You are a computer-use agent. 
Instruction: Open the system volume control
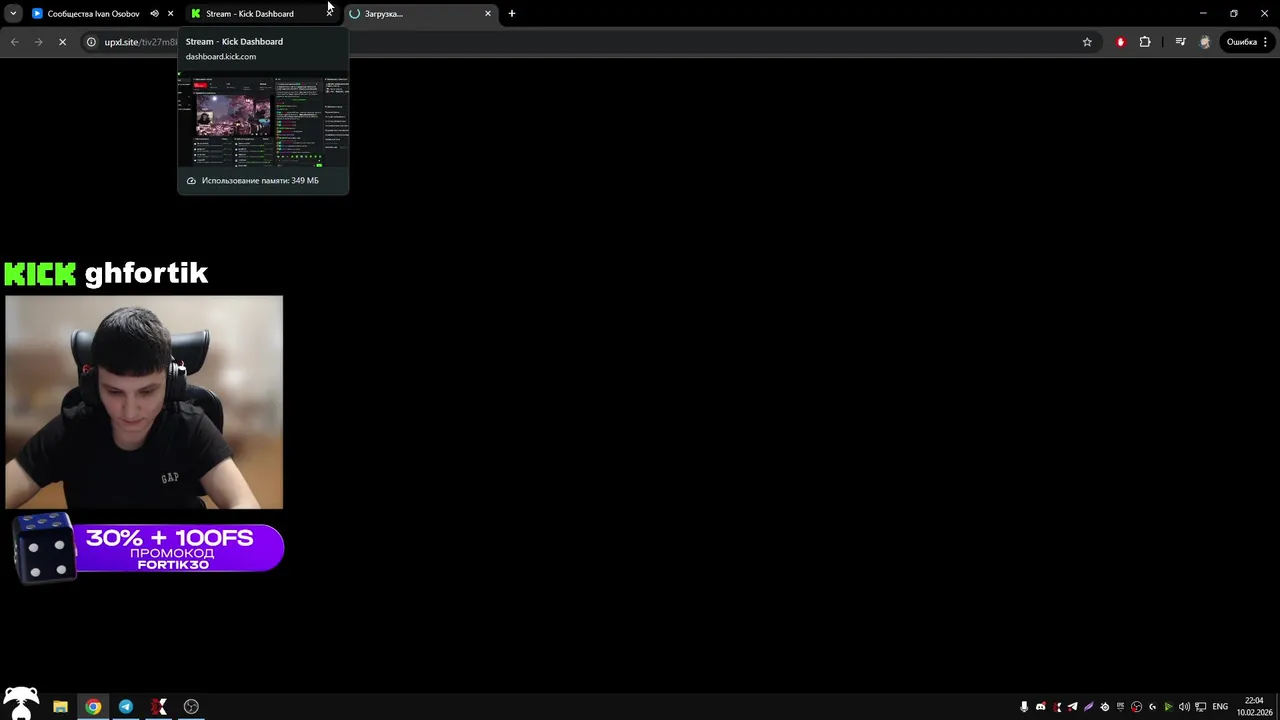(1184, 707)
